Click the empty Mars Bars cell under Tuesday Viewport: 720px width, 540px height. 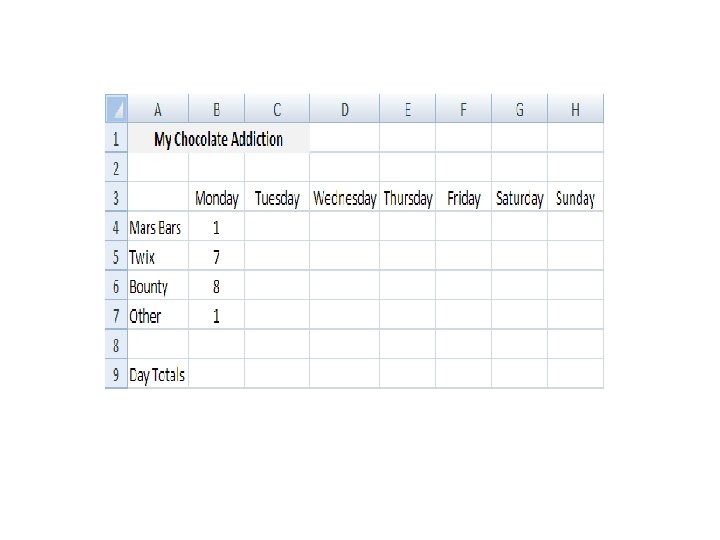(x=277, y=226)
